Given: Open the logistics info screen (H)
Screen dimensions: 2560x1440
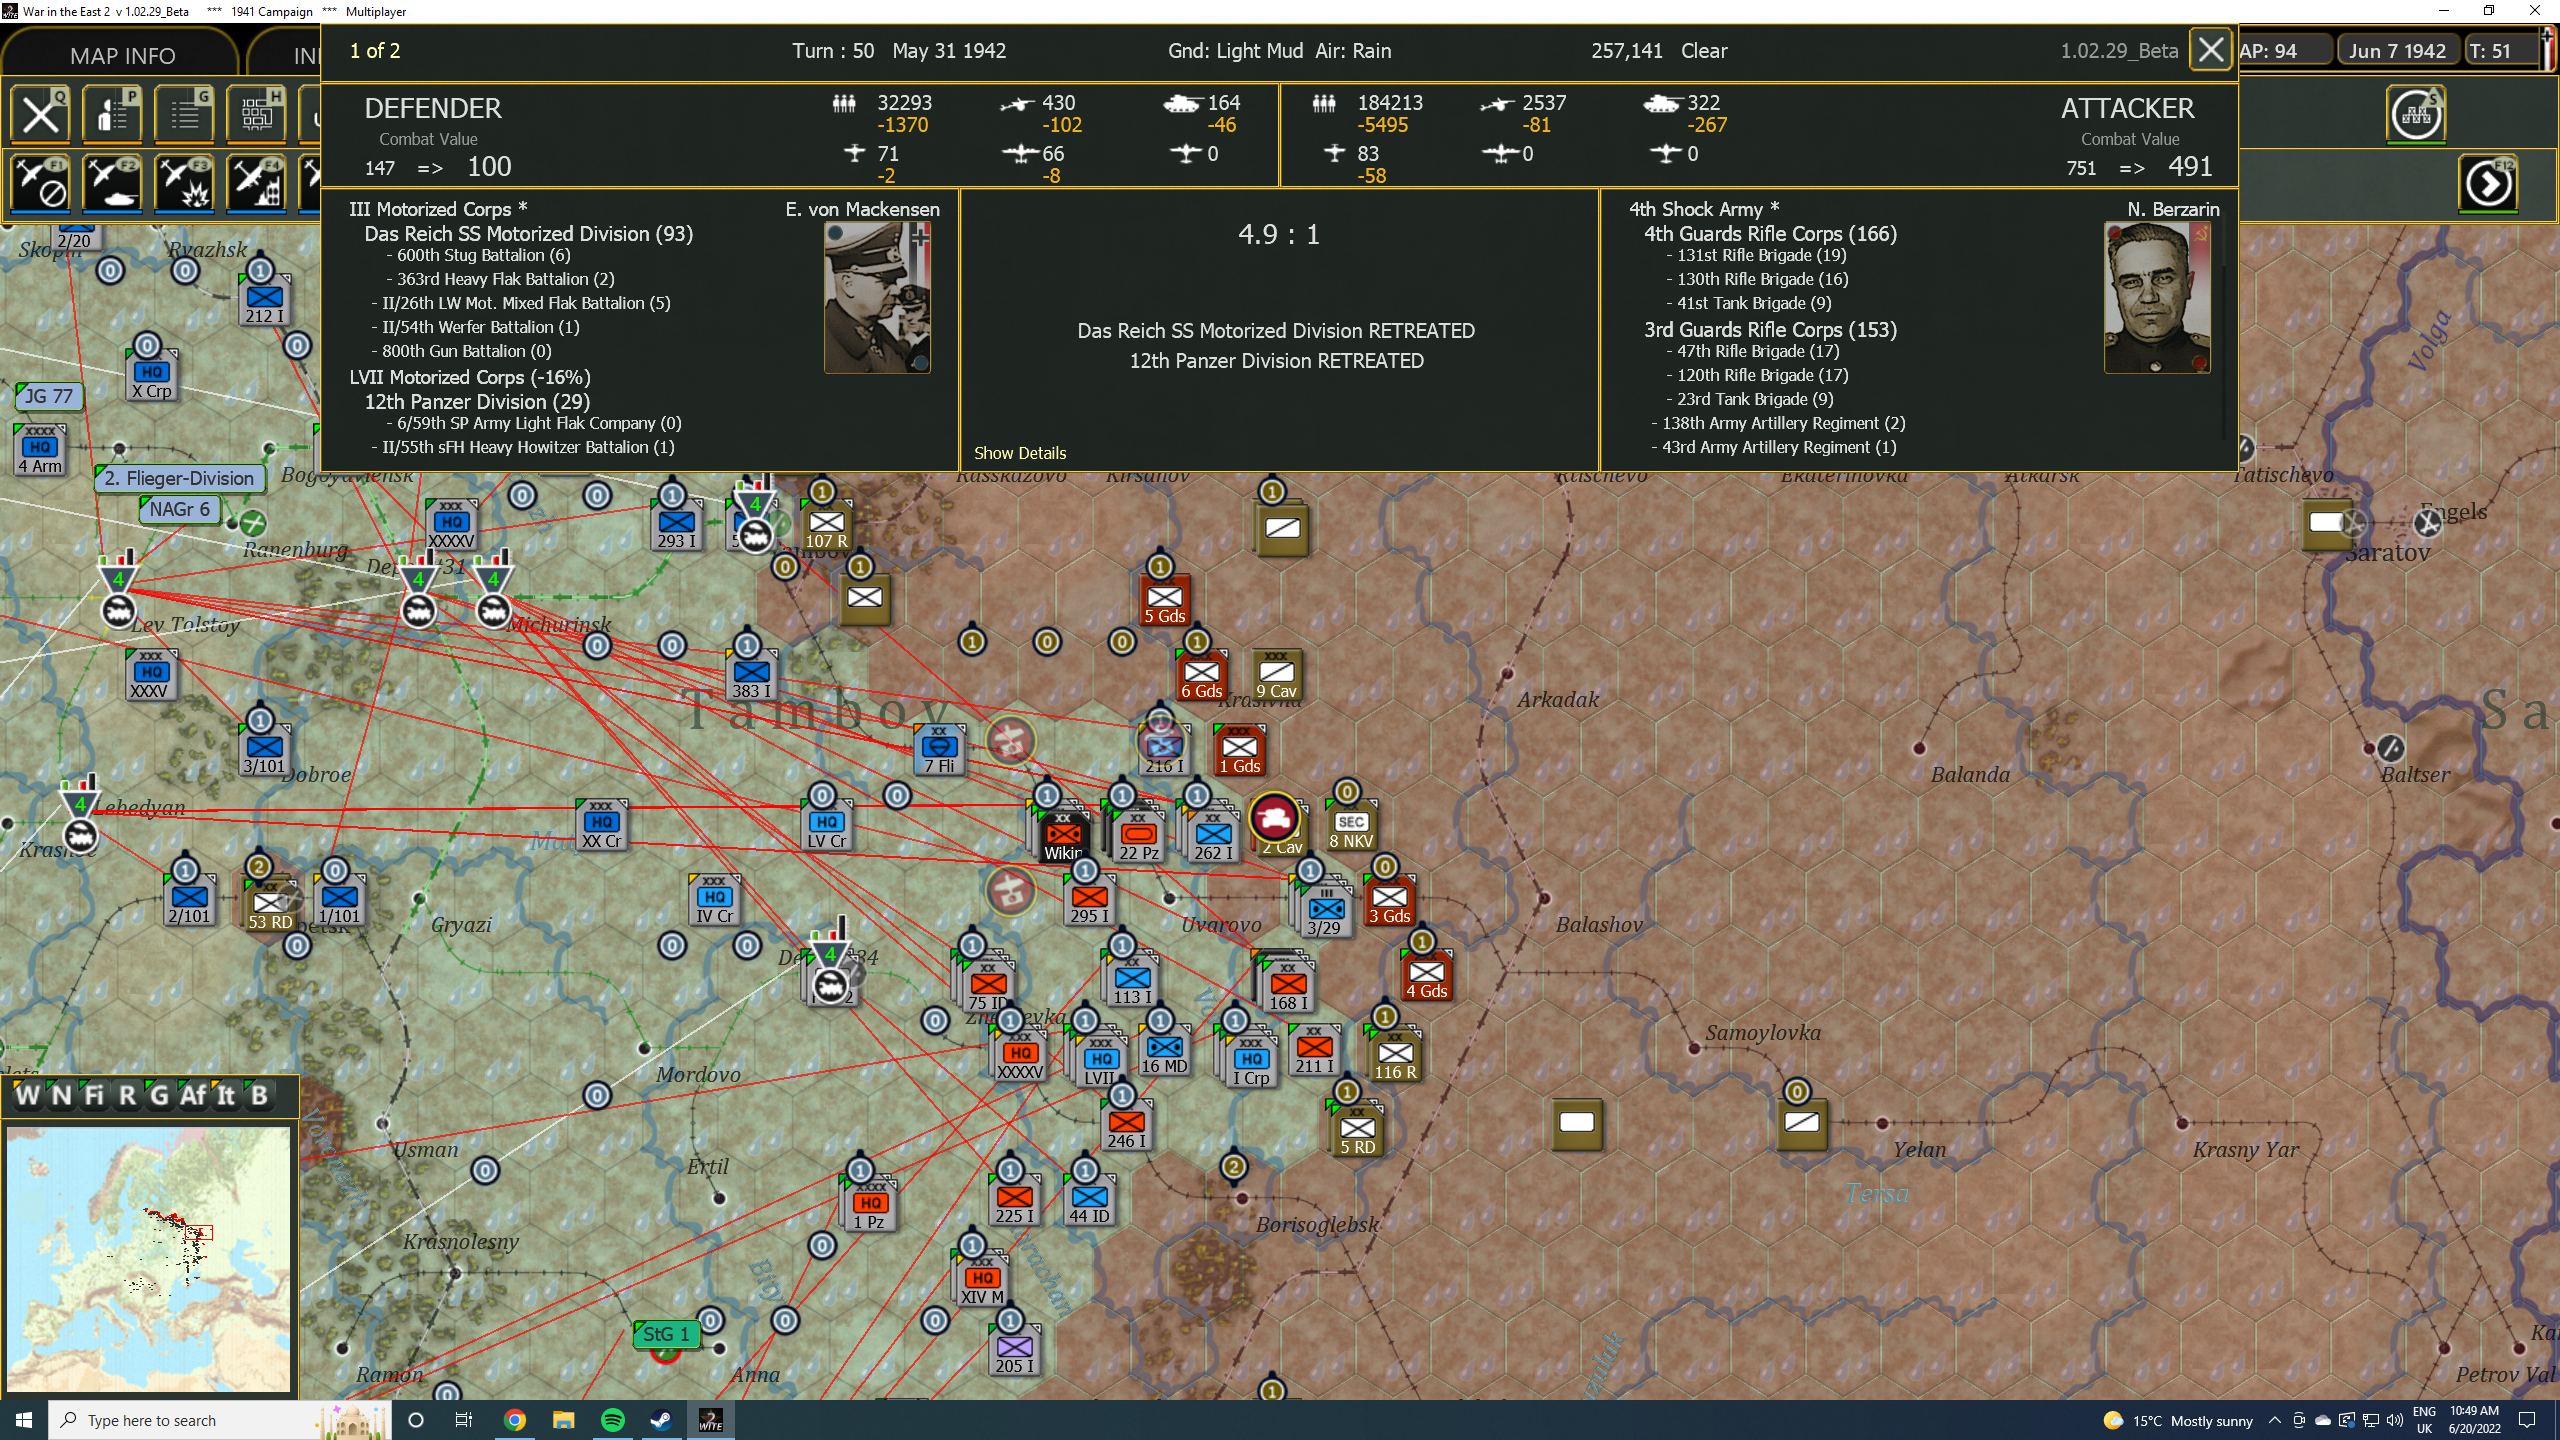Looking at the screenshot, I should (x=257, y=113).
